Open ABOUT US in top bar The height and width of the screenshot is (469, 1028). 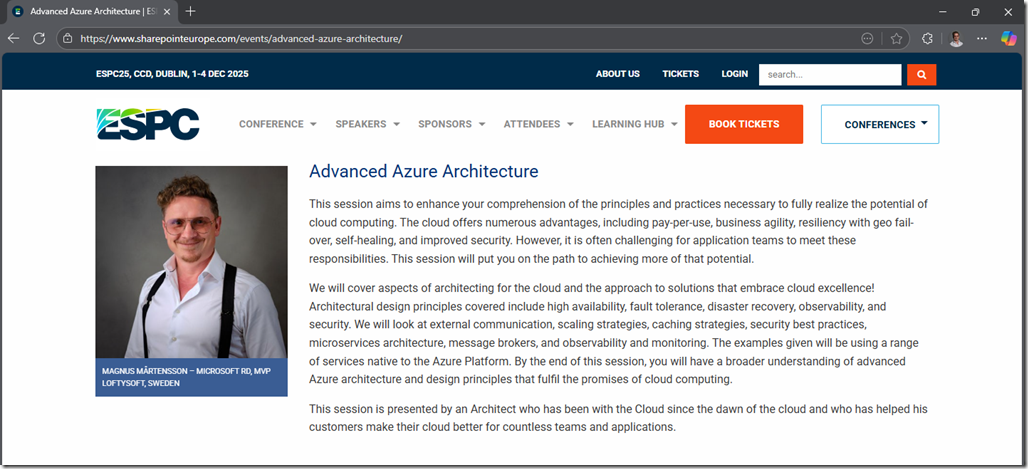coord(618,74)
